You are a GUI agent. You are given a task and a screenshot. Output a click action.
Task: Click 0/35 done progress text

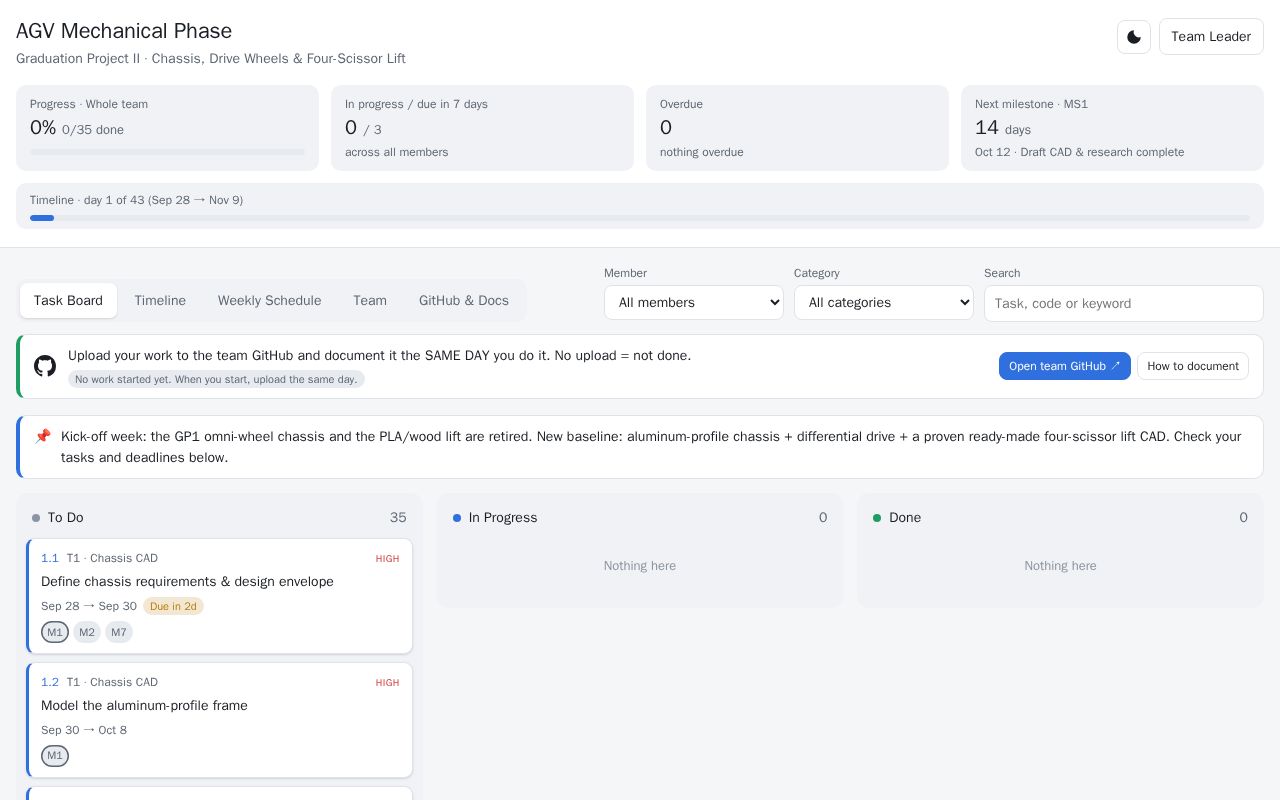point(93,130)
